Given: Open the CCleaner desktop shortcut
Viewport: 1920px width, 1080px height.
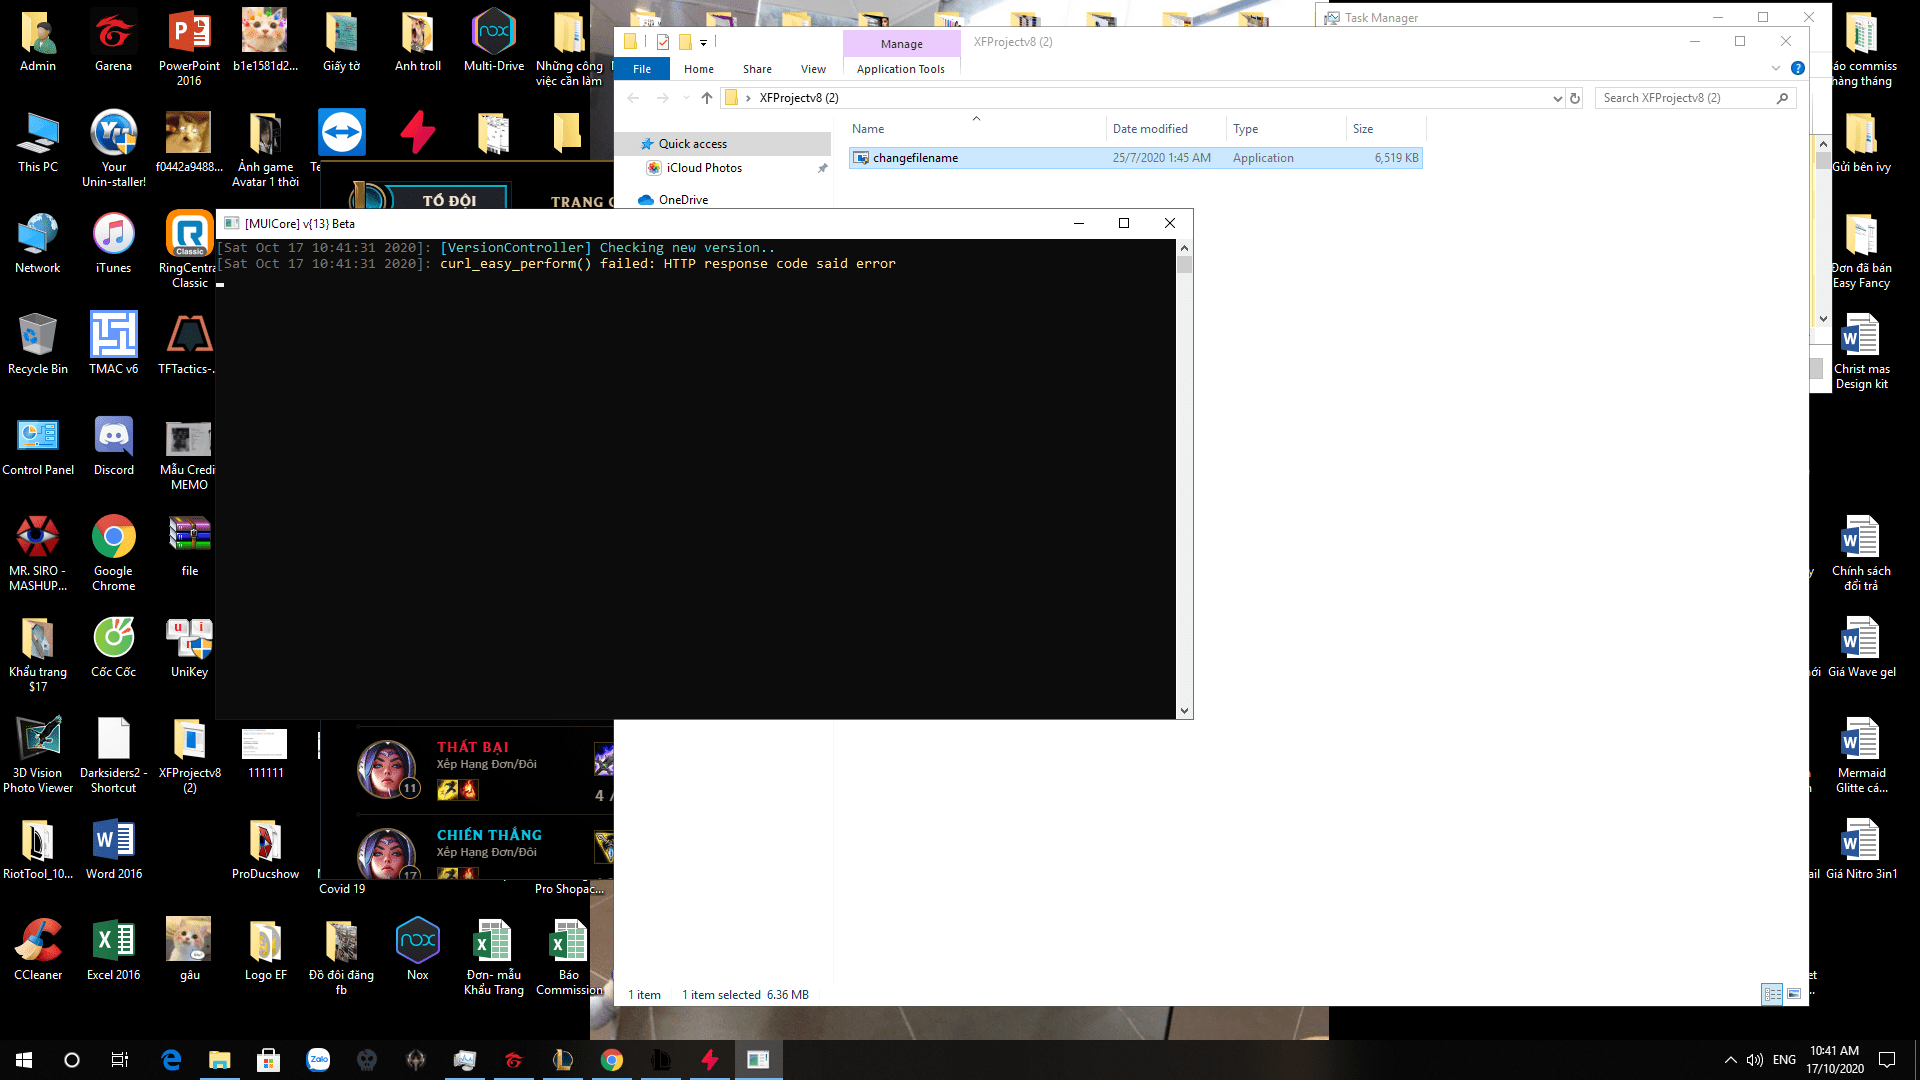Looking at the screenshot, I should [38, 950].
